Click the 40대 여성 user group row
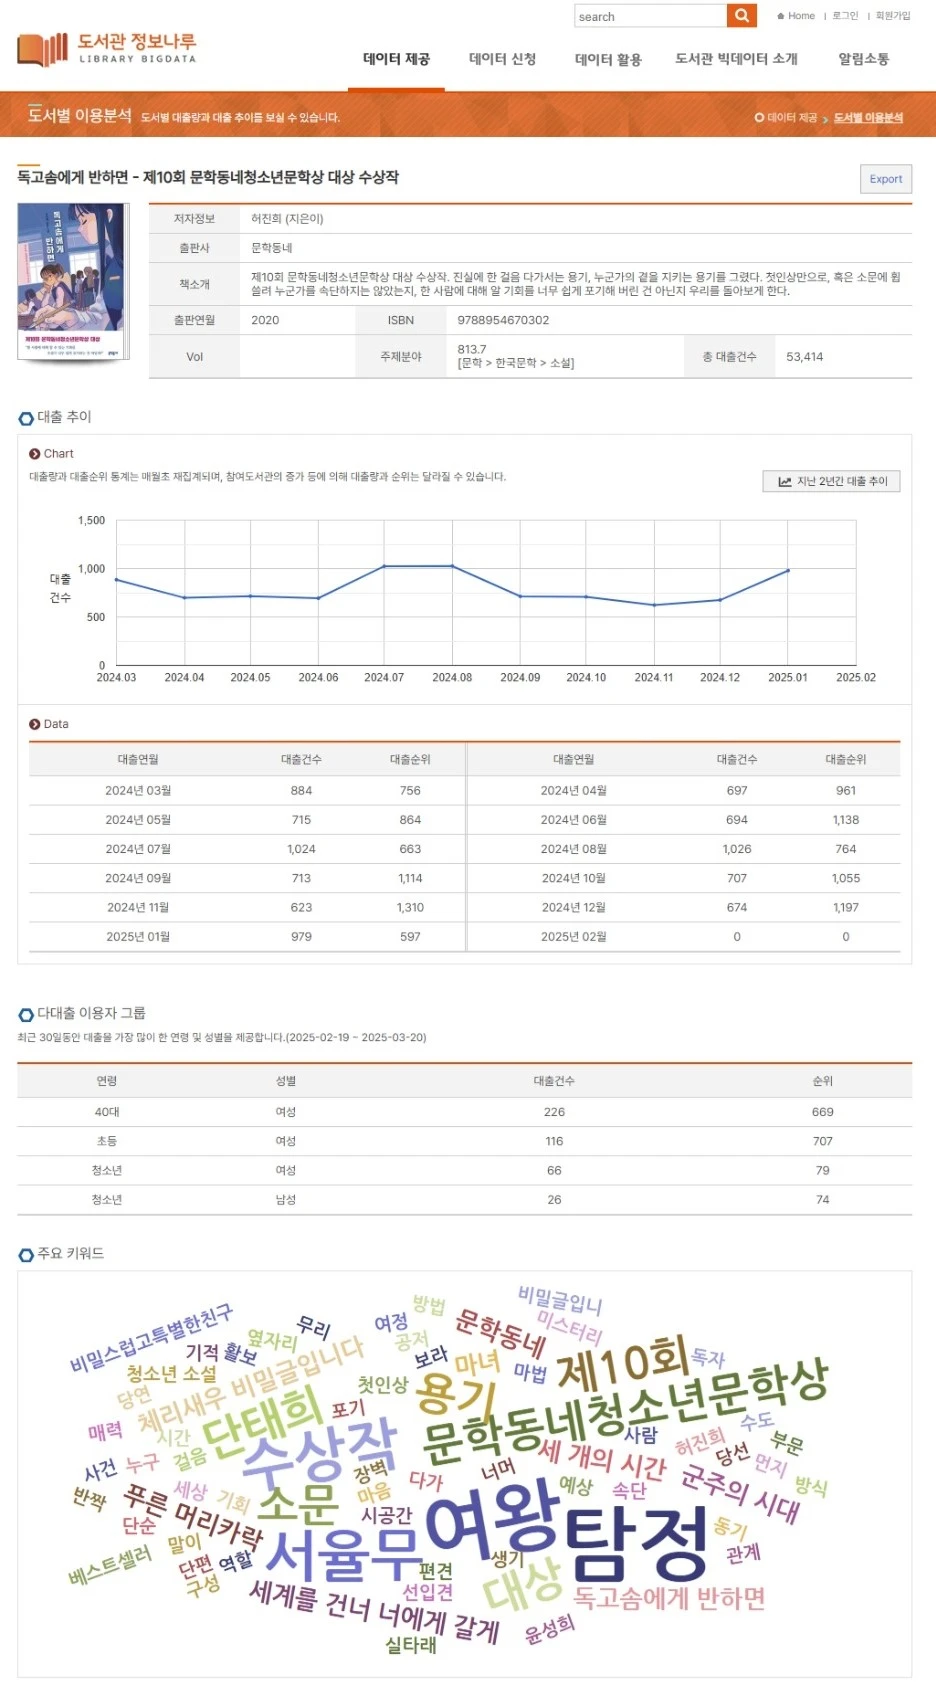Viewport: 936px width, 1688px height. tap(464, 1112)
